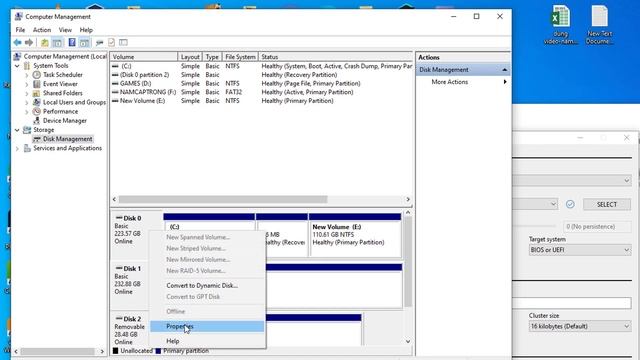Click the checkmark properties icon in the toolbar
The height and width of the screenshot is (360, 640).
point(111,42)
